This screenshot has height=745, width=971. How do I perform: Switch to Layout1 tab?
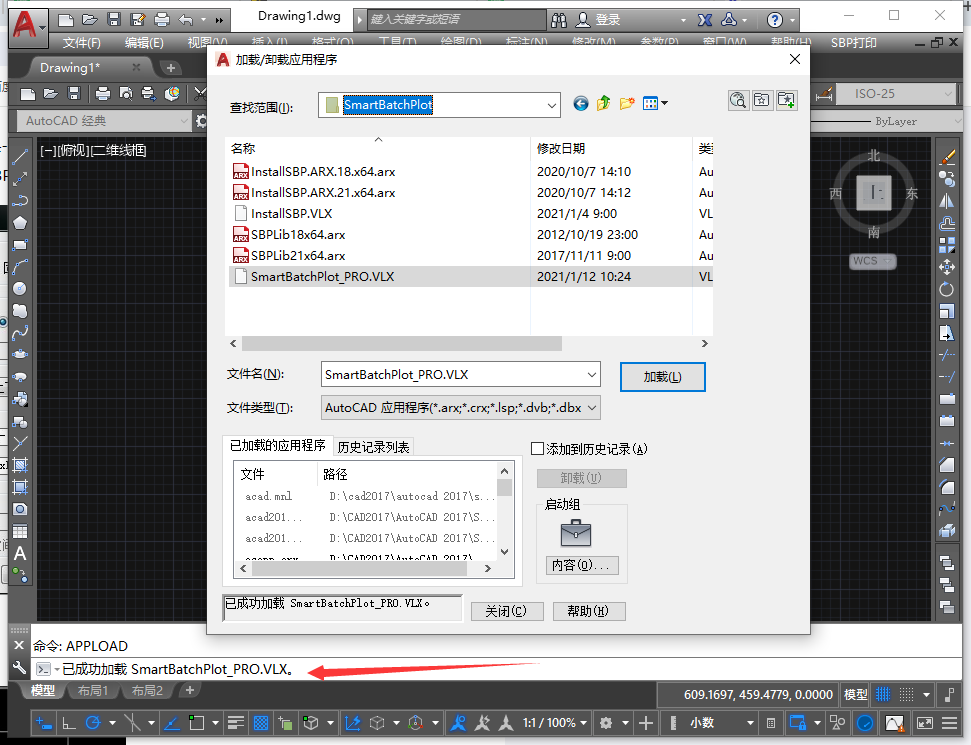coord(93,690)
